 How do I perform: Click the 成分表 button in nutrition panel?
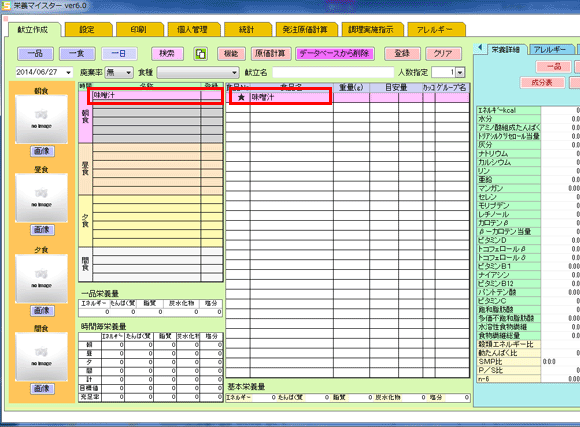[x=542, y=83]
